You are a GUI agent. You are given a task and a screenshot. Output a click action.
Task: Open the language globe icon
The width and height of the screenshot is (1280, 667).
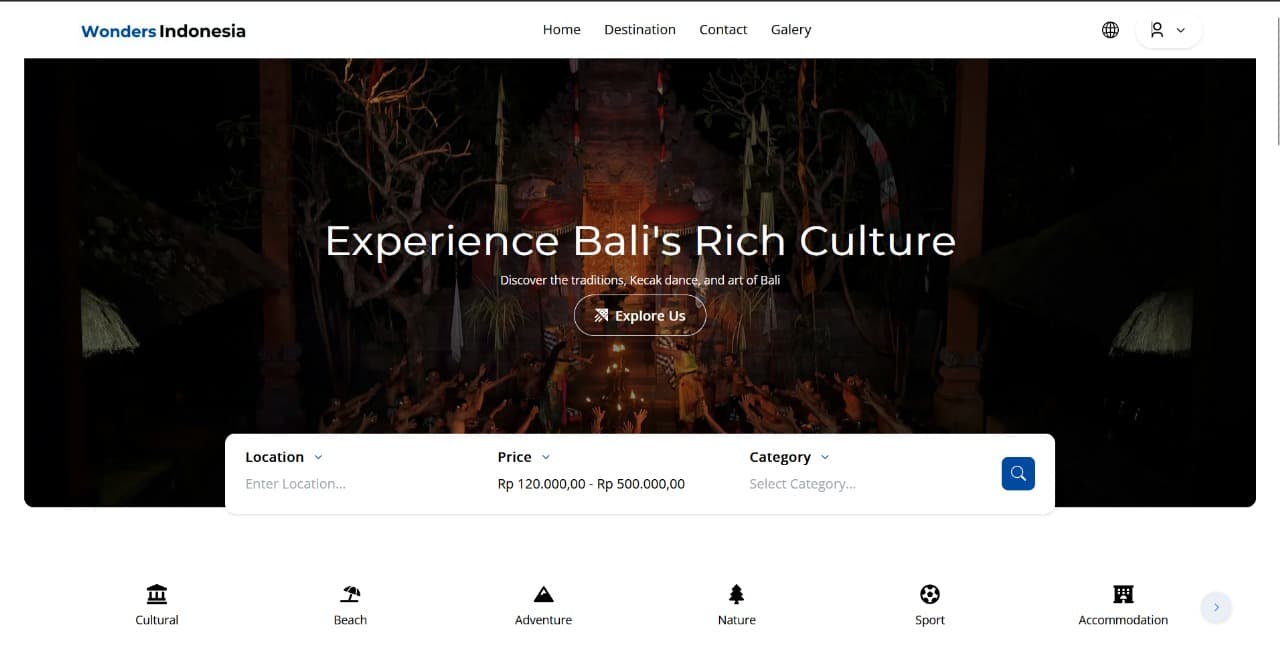tap(1110, 29)
